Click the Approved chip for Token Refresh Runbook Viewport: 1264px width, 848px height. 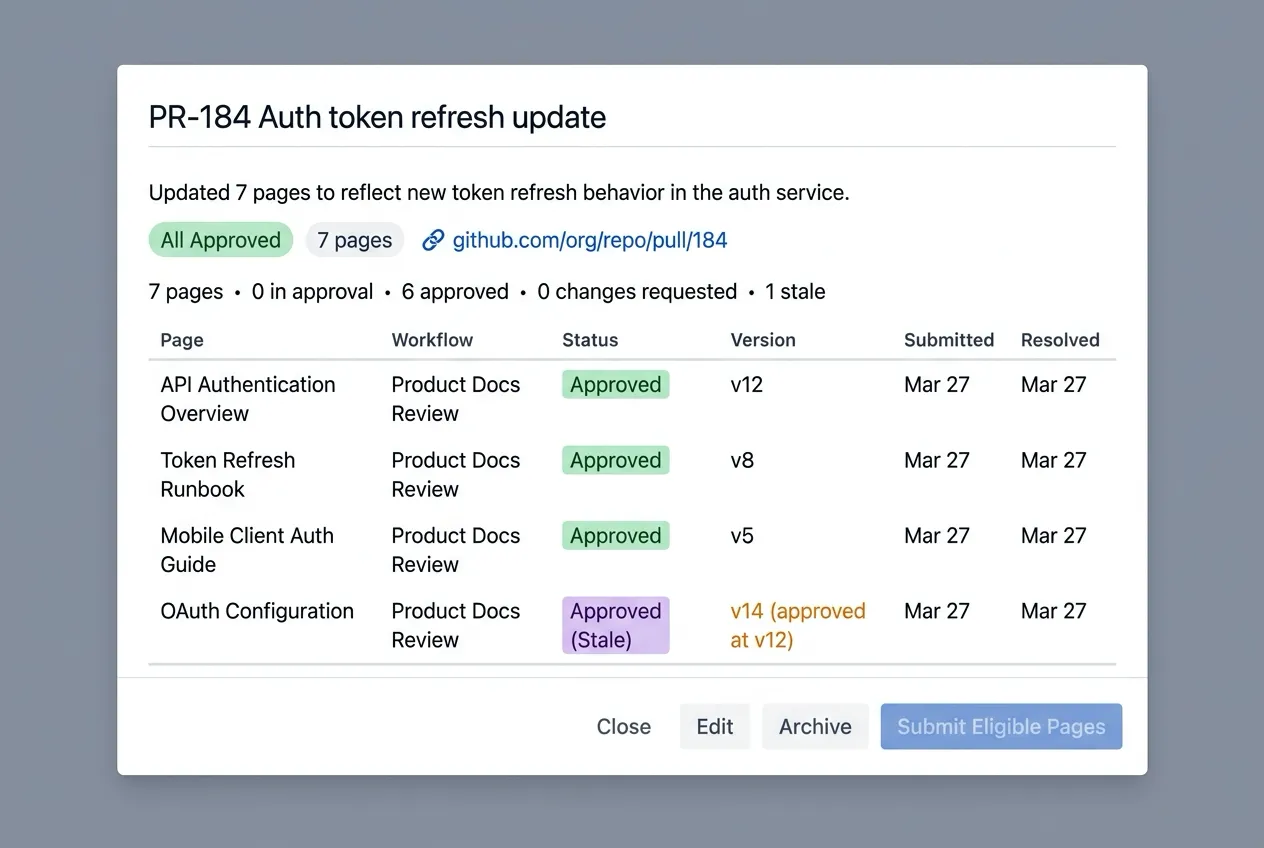click(x=615, y=460)
